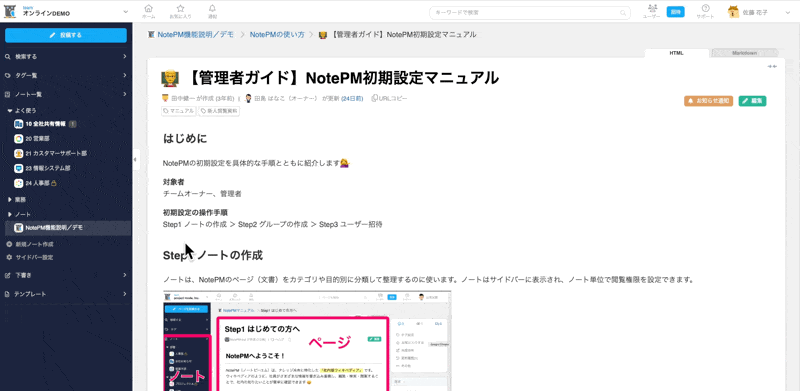800x391 pixels.
Task: Click the はじめに heading
Action: pyautogui.click(x=185, y=139)
